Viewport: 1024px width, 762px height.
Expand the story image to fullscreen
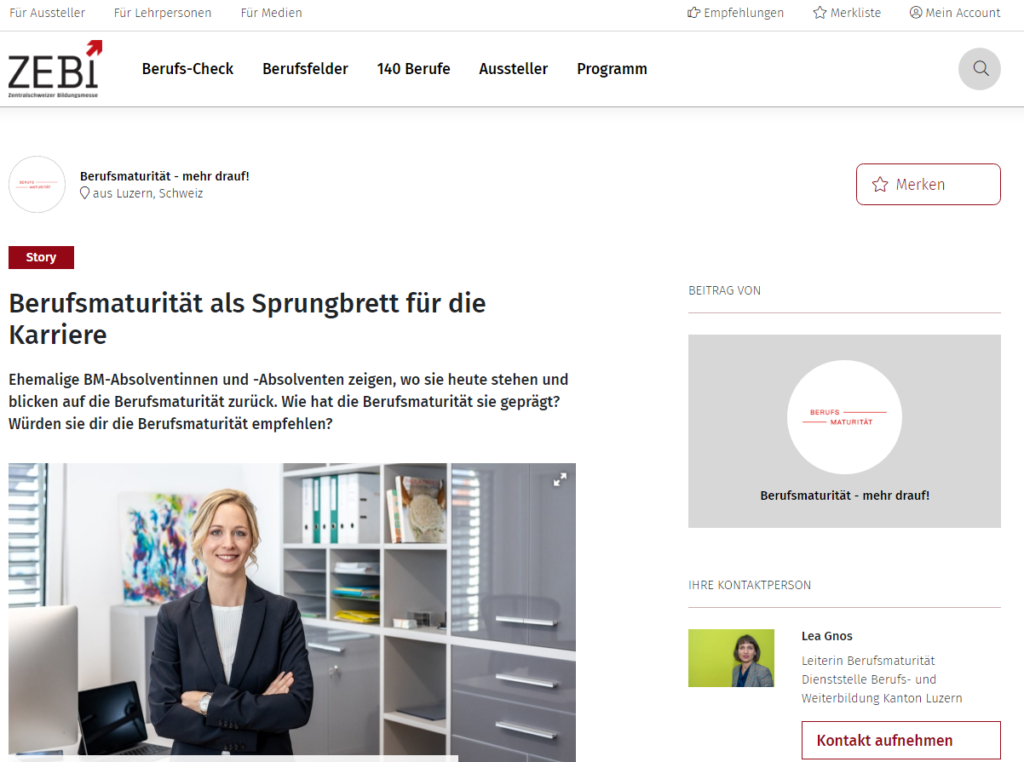pyautogui.click(x=560, y=480)
